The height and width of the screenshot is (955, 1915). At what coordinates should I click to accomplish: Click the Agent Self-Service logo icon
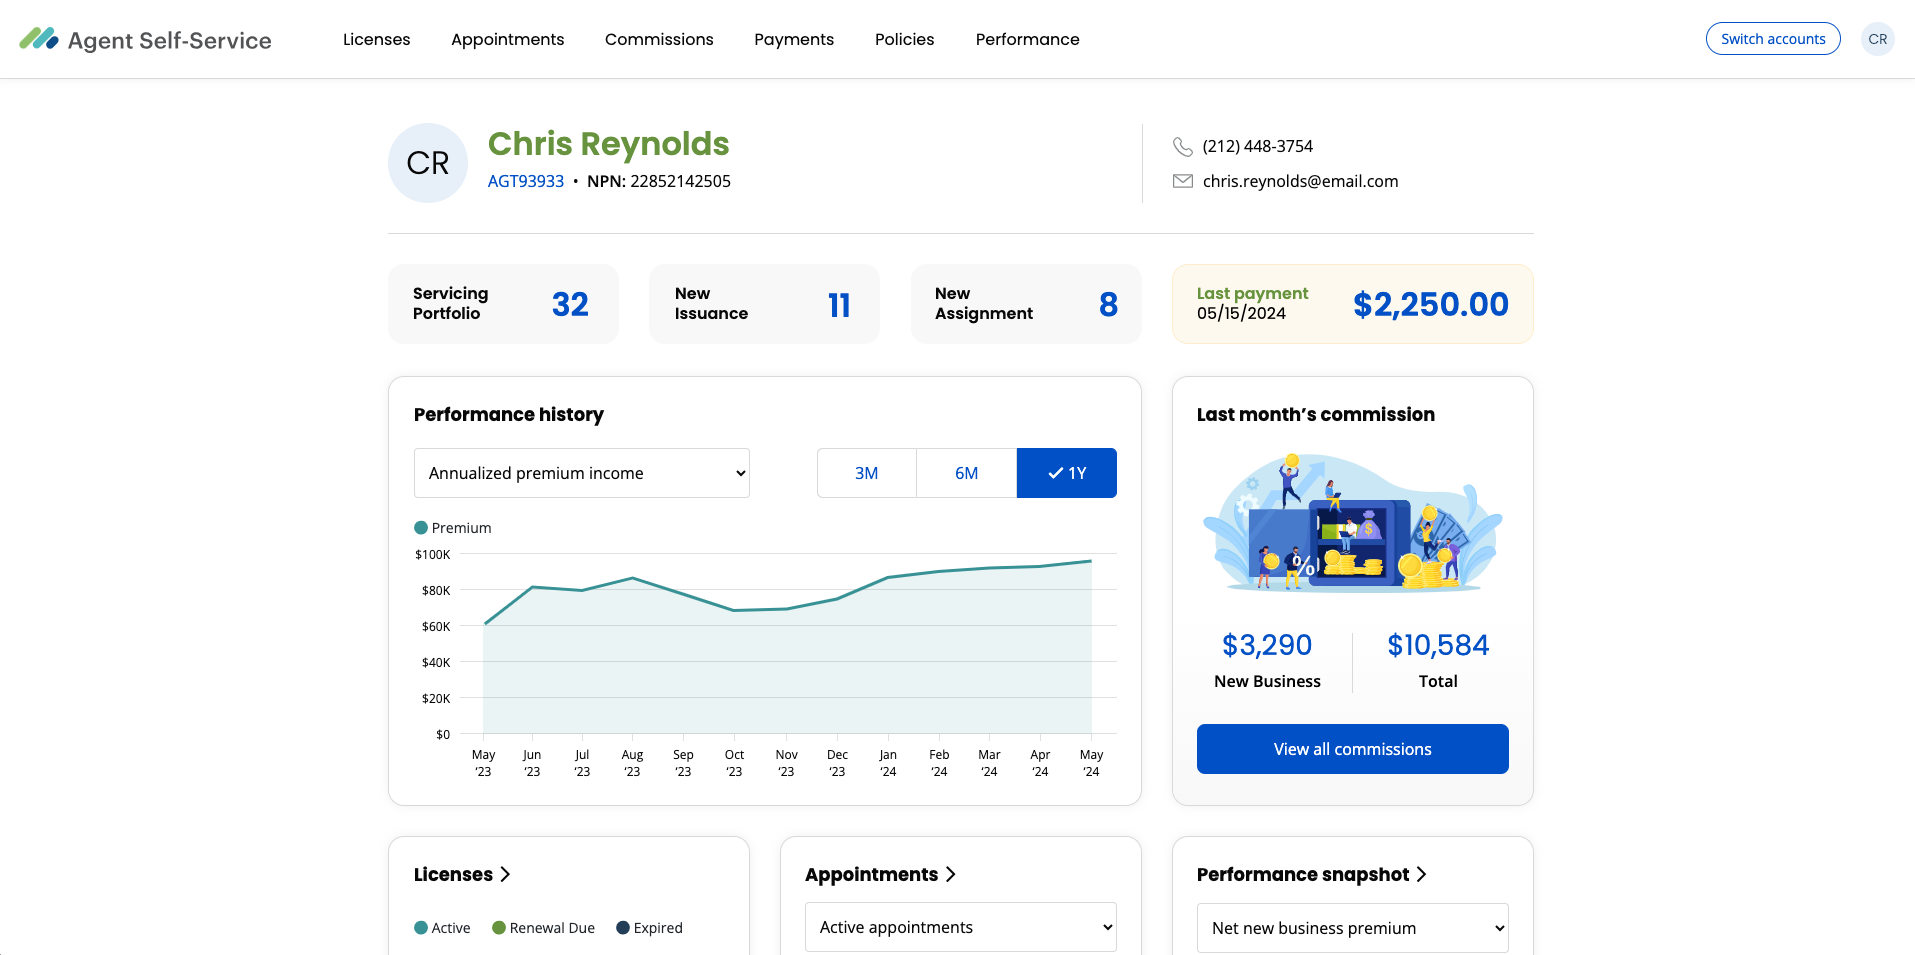click(x=39, y=39)
